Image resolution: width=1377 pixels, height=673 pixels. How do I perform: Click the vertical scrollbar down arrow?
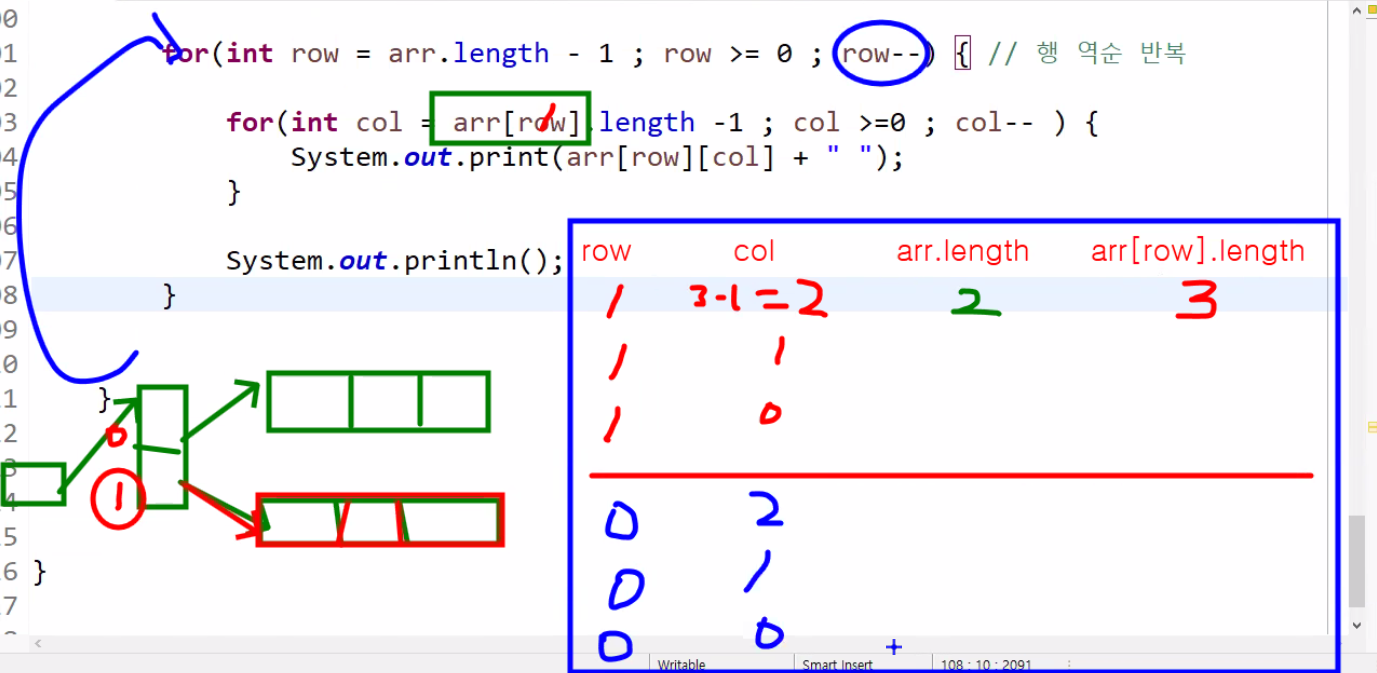coord(1357,625)
